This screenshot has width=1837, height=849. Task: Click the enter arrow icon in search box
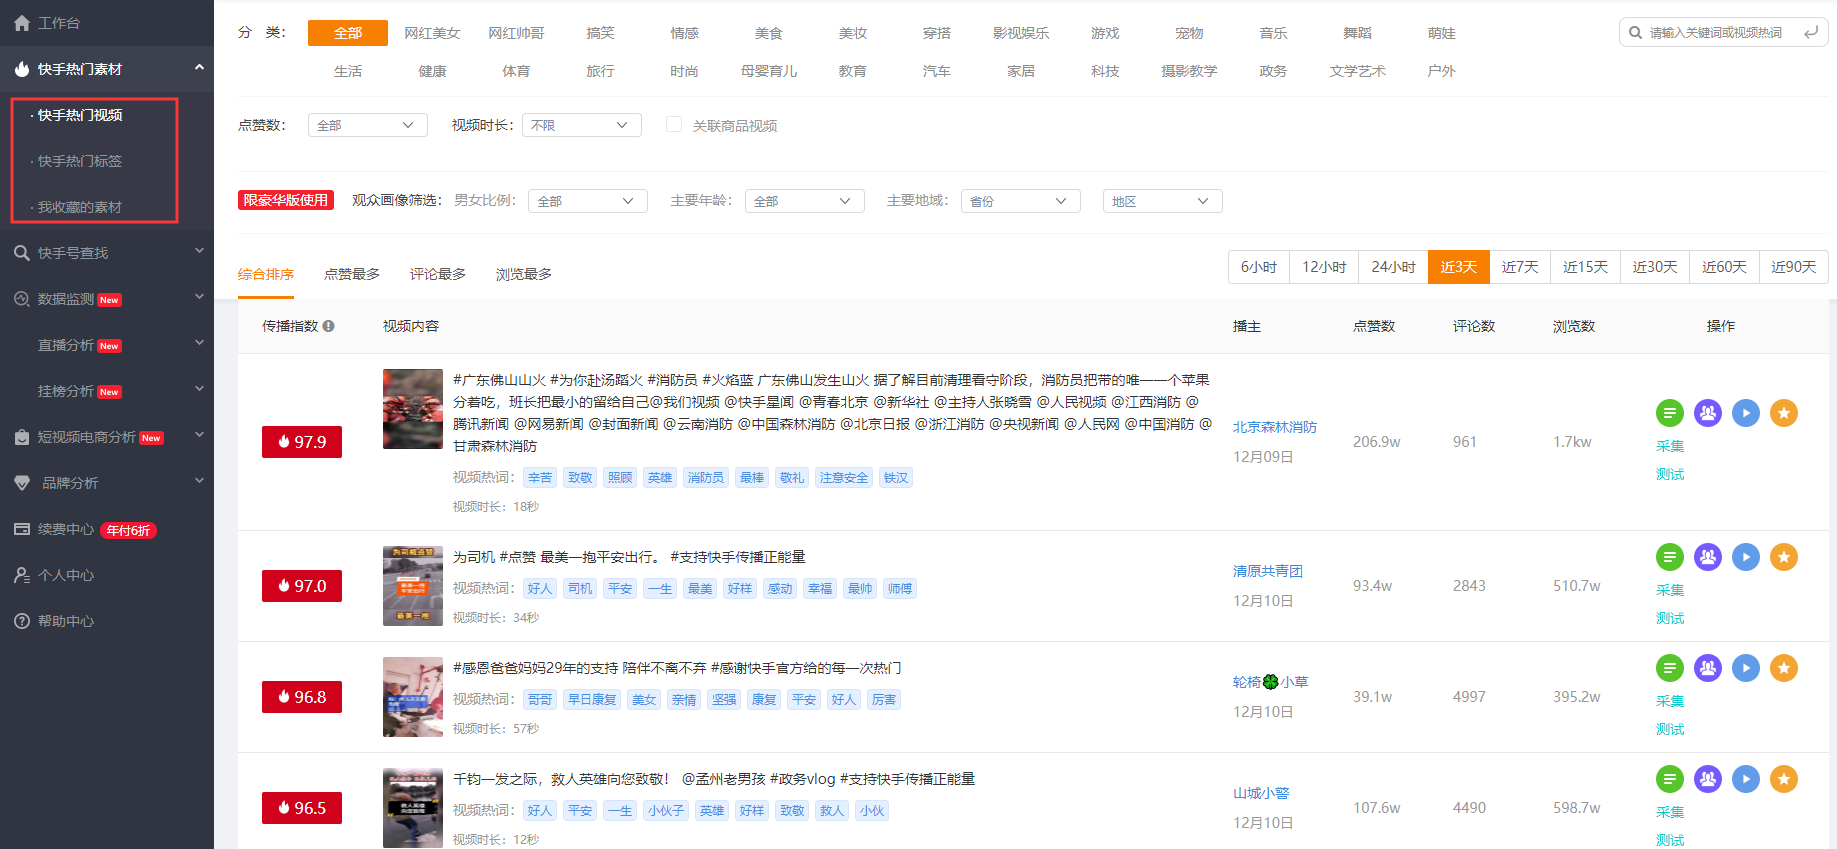coord(1811,33)
